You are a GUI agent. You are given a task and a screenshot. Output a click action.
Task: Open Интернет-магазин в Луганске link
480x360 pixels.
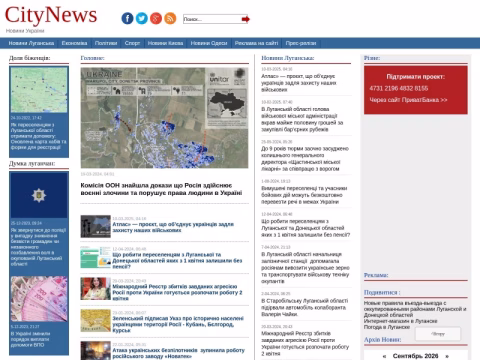pos(401,321)
